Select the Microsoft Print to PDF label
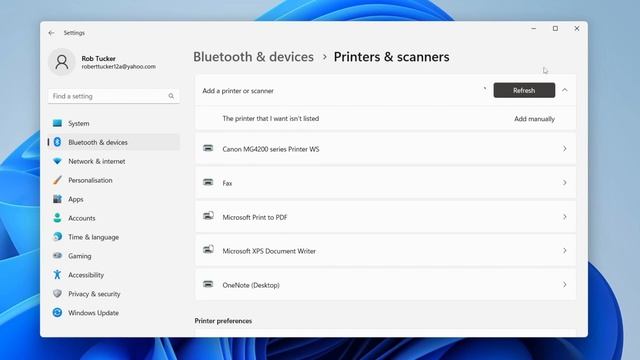This screenshot has width=640, height=360. pyautogui.click(x=255, y=217)
